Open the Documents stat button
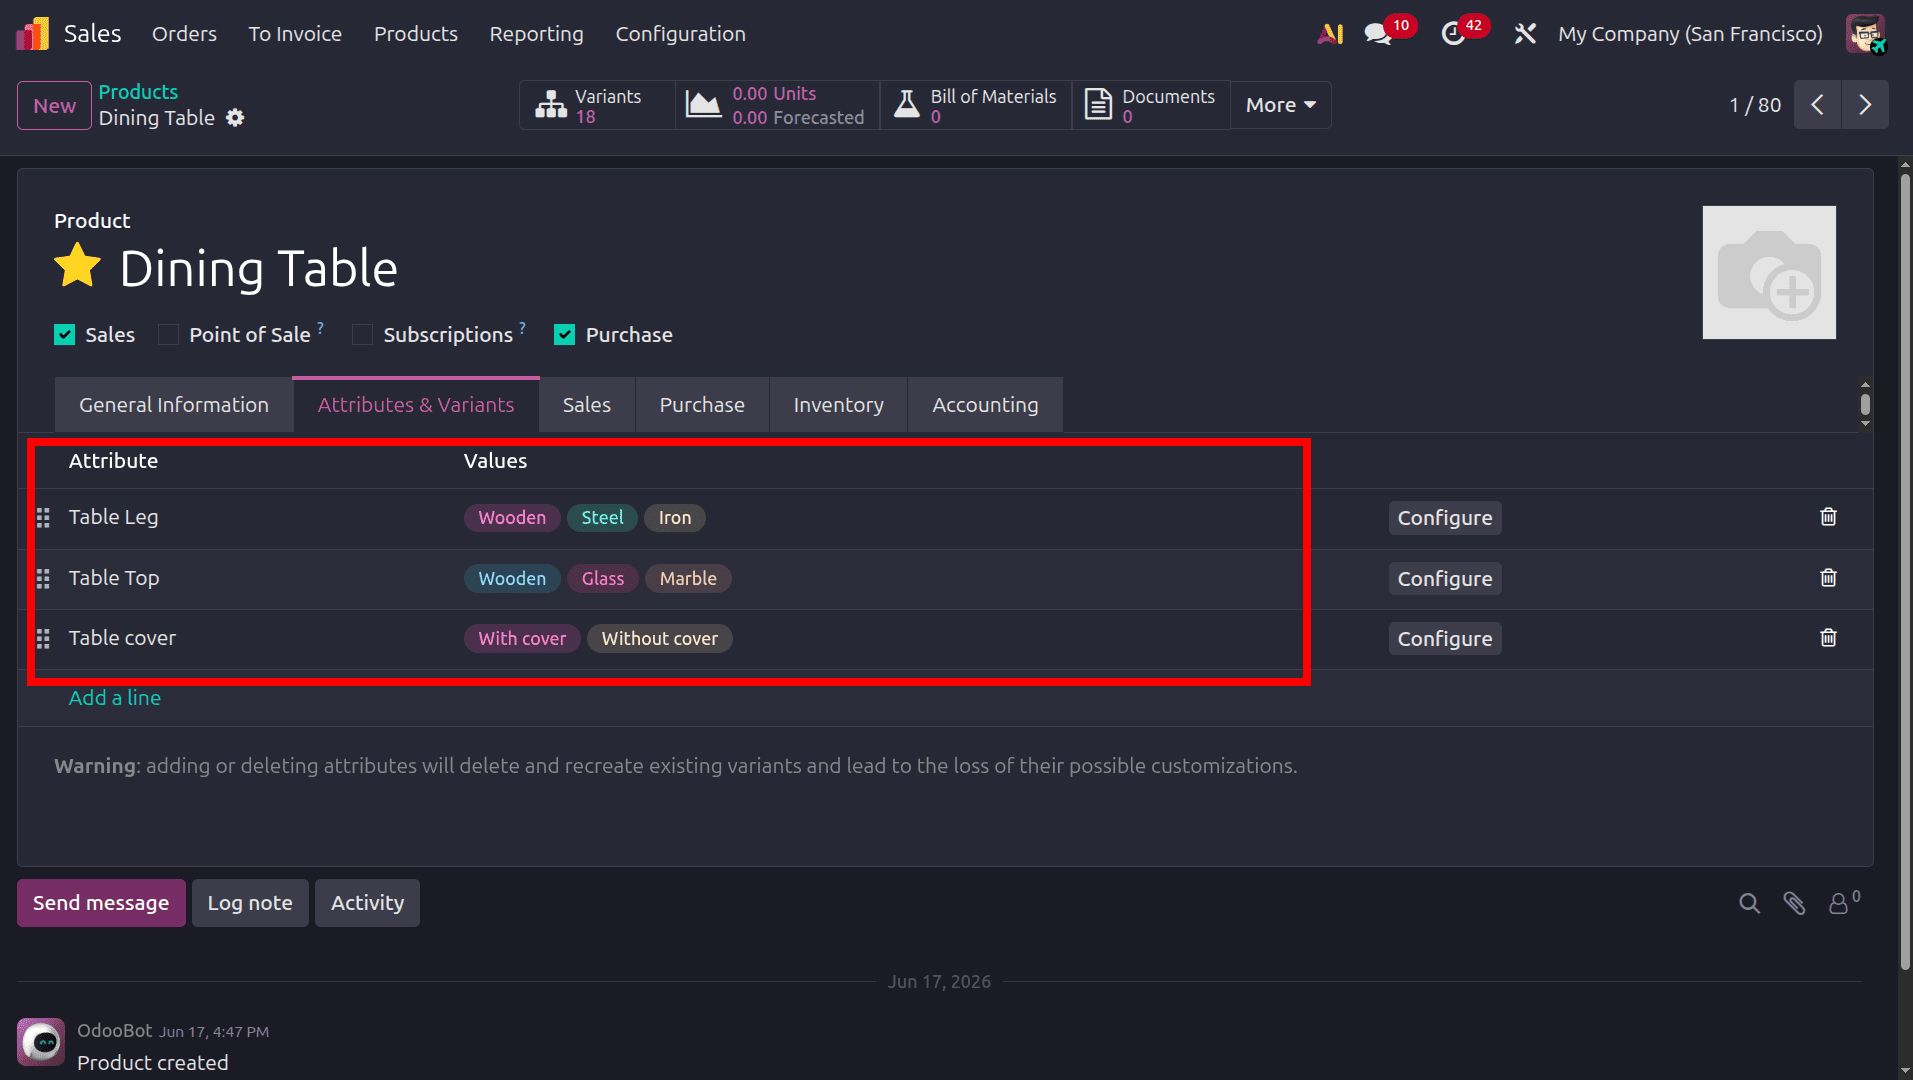The height and width of the screenshot is (1080, 1913). [1151, 105]
